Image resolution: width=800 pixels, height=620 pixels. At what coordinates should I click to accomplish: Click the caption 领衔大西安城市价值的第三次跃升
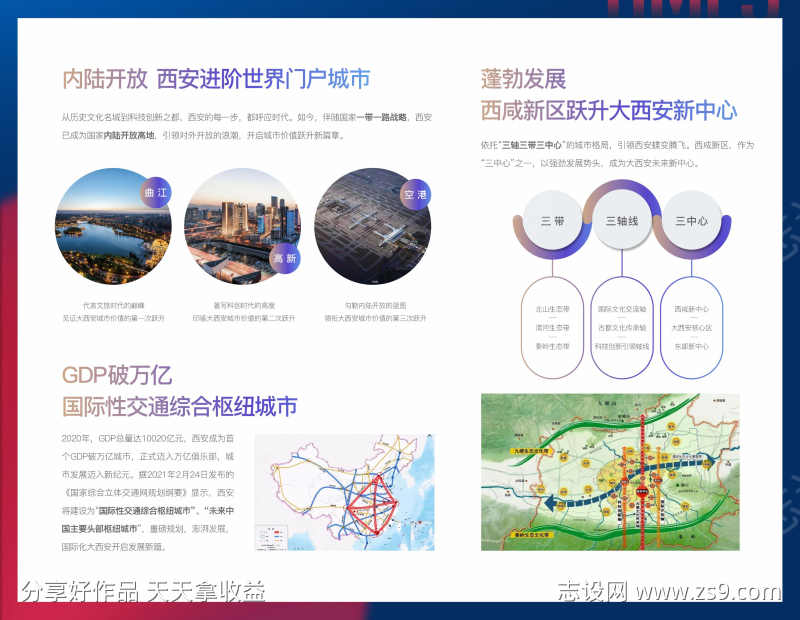[x=375, y=318]
